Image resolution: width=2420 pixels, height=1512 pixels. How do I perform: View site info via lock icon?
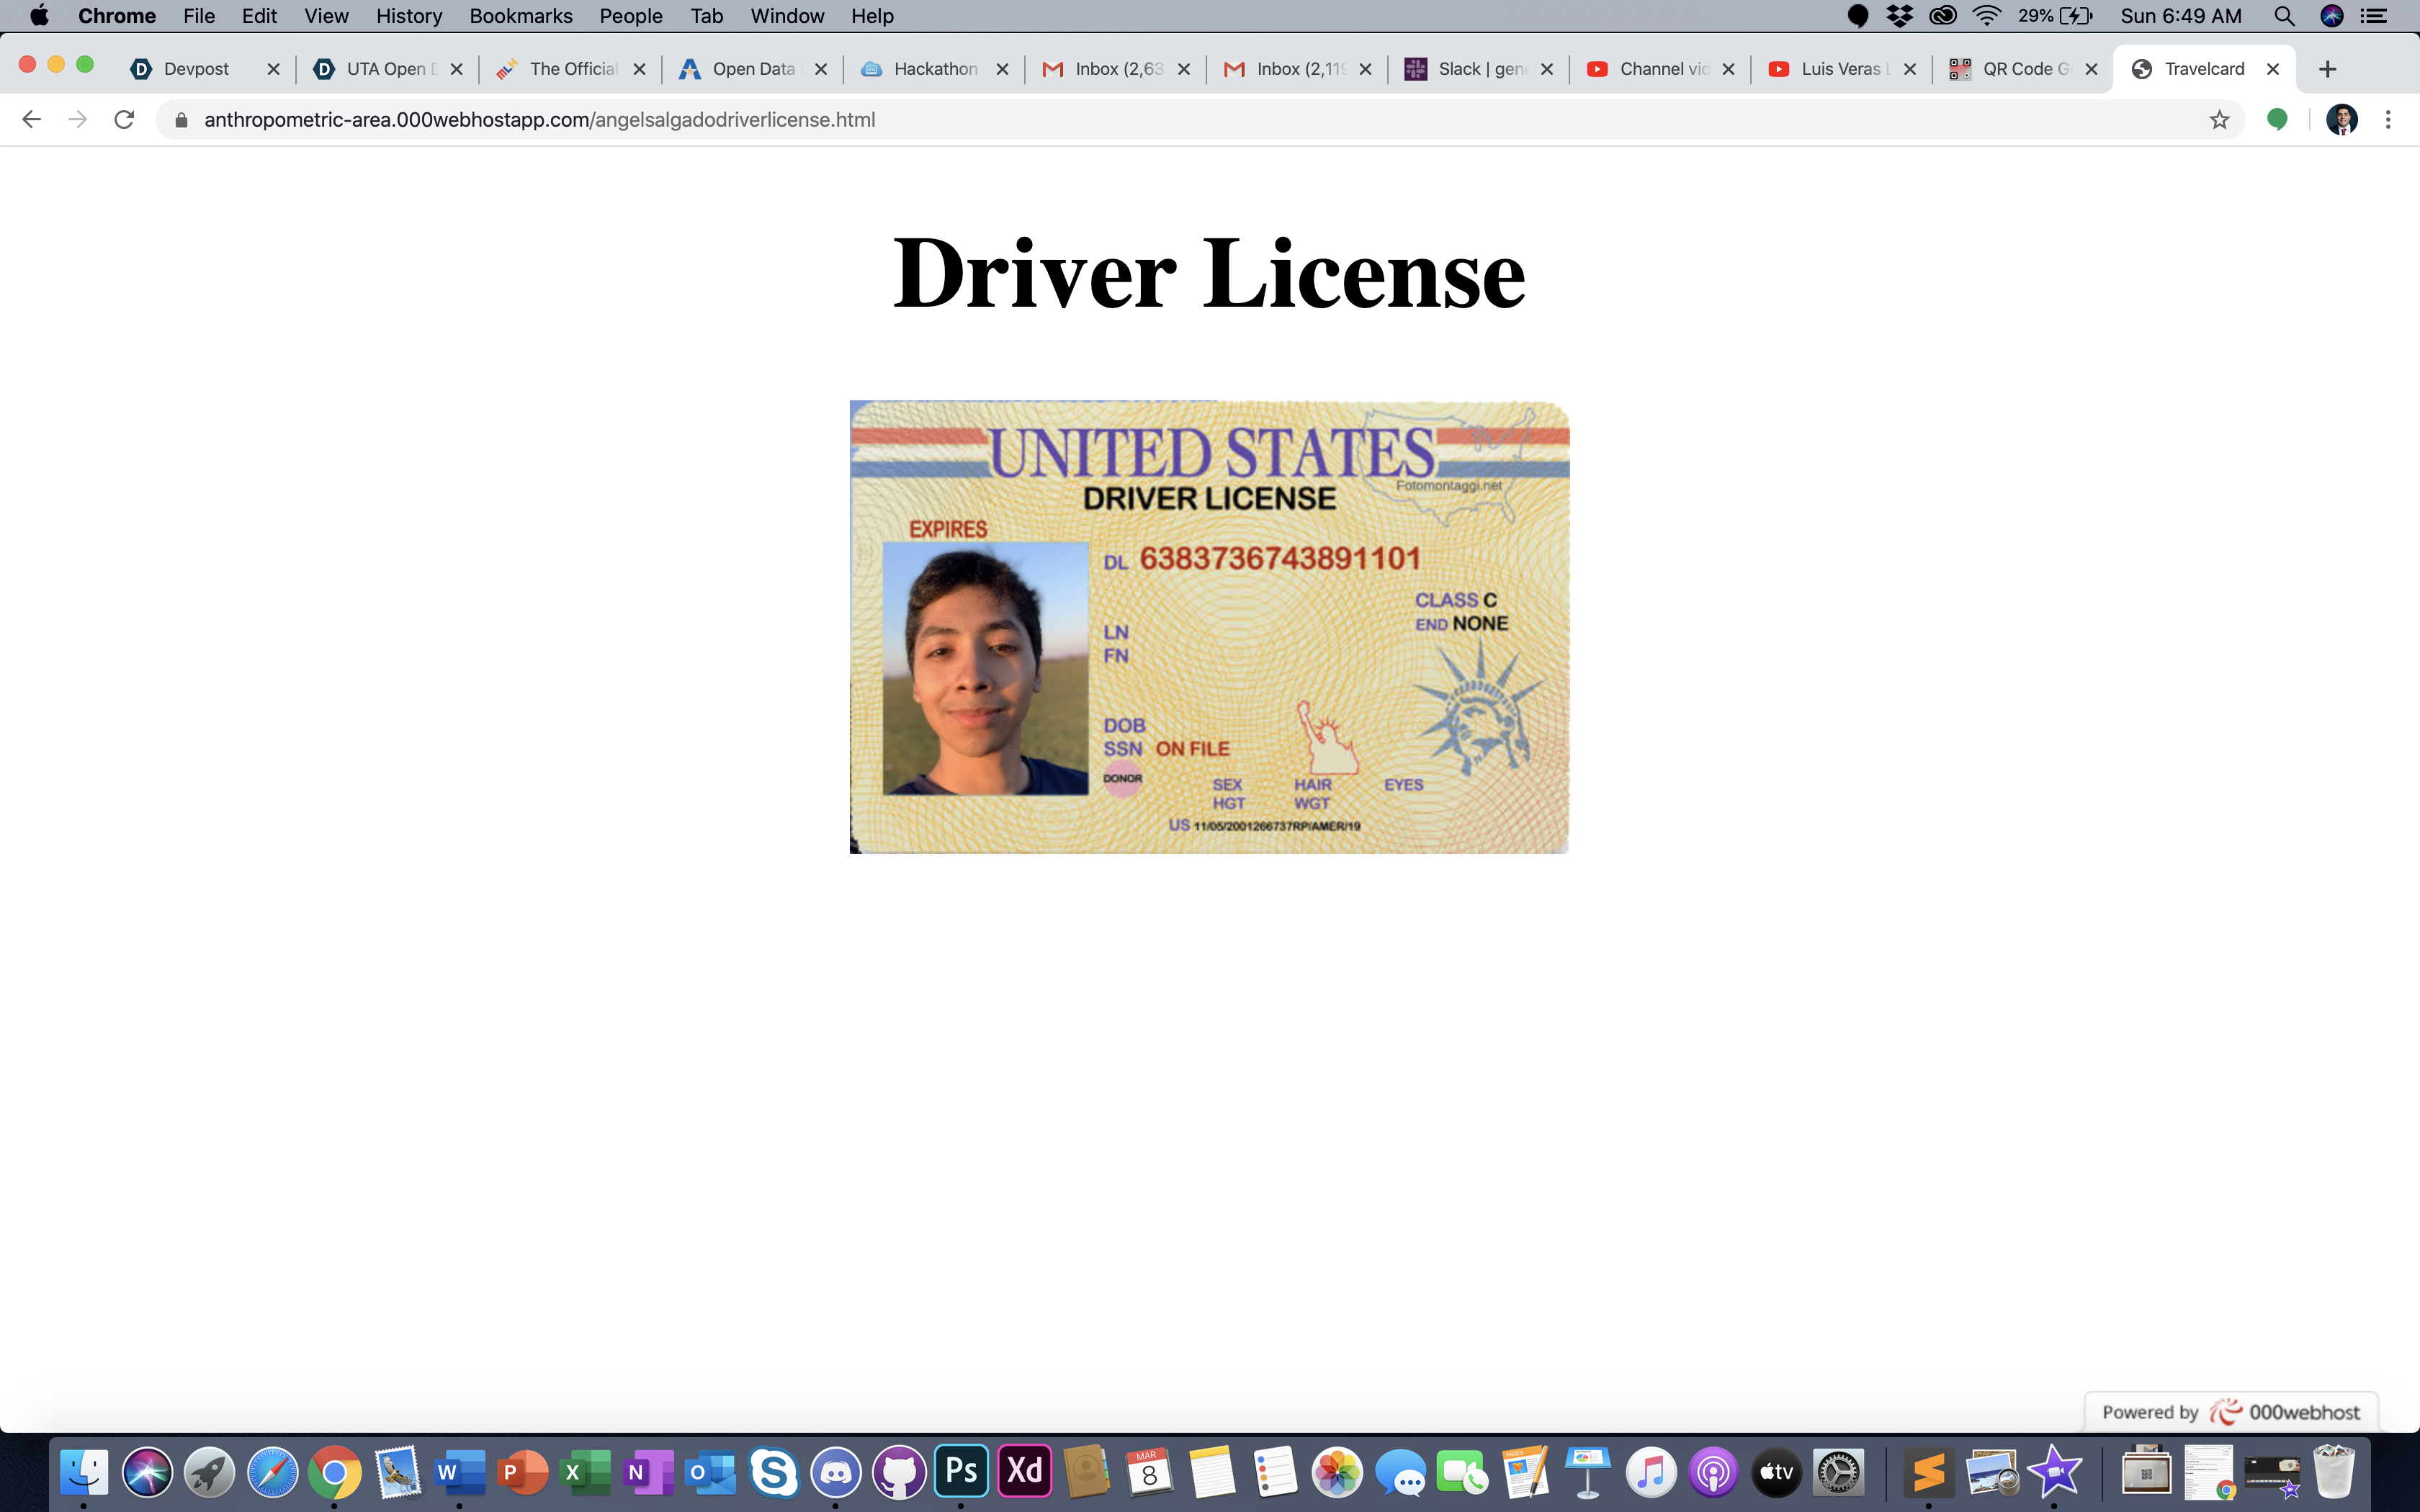pos(181,120)
